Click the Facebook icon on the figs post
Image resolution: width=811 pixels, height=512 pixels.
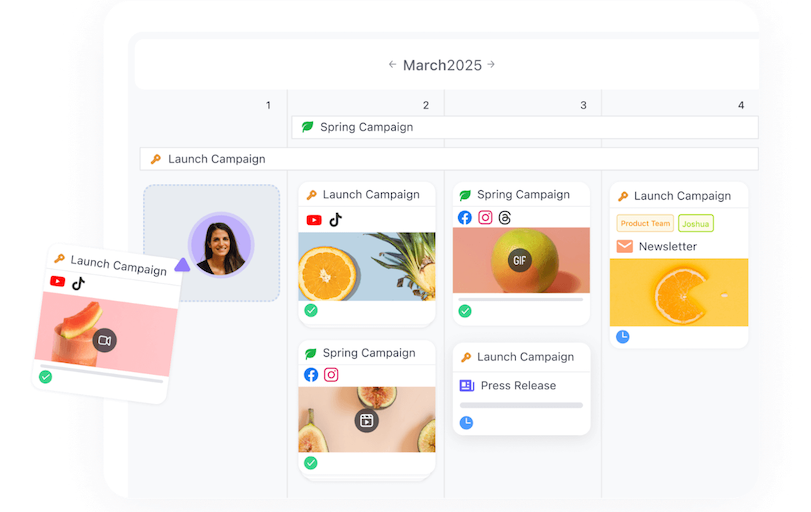click(x=311, y=375)
